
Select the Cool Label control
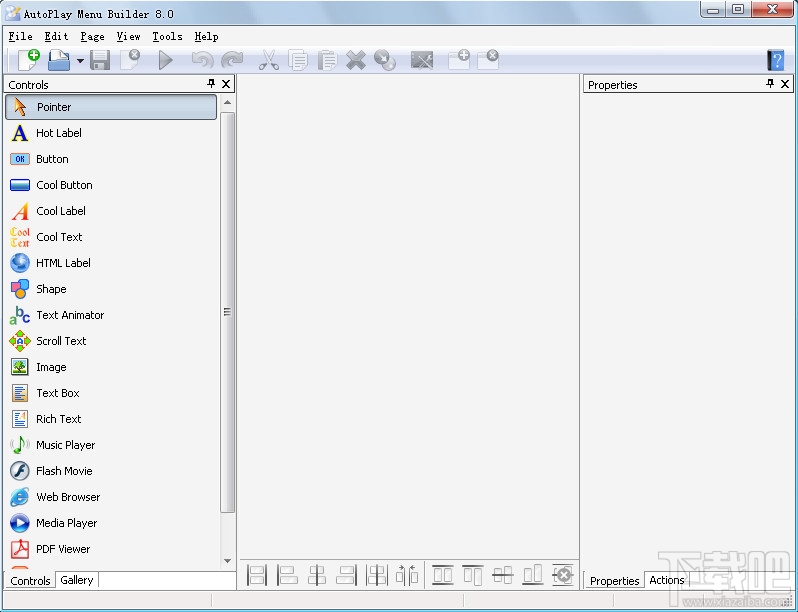point(111,211)
